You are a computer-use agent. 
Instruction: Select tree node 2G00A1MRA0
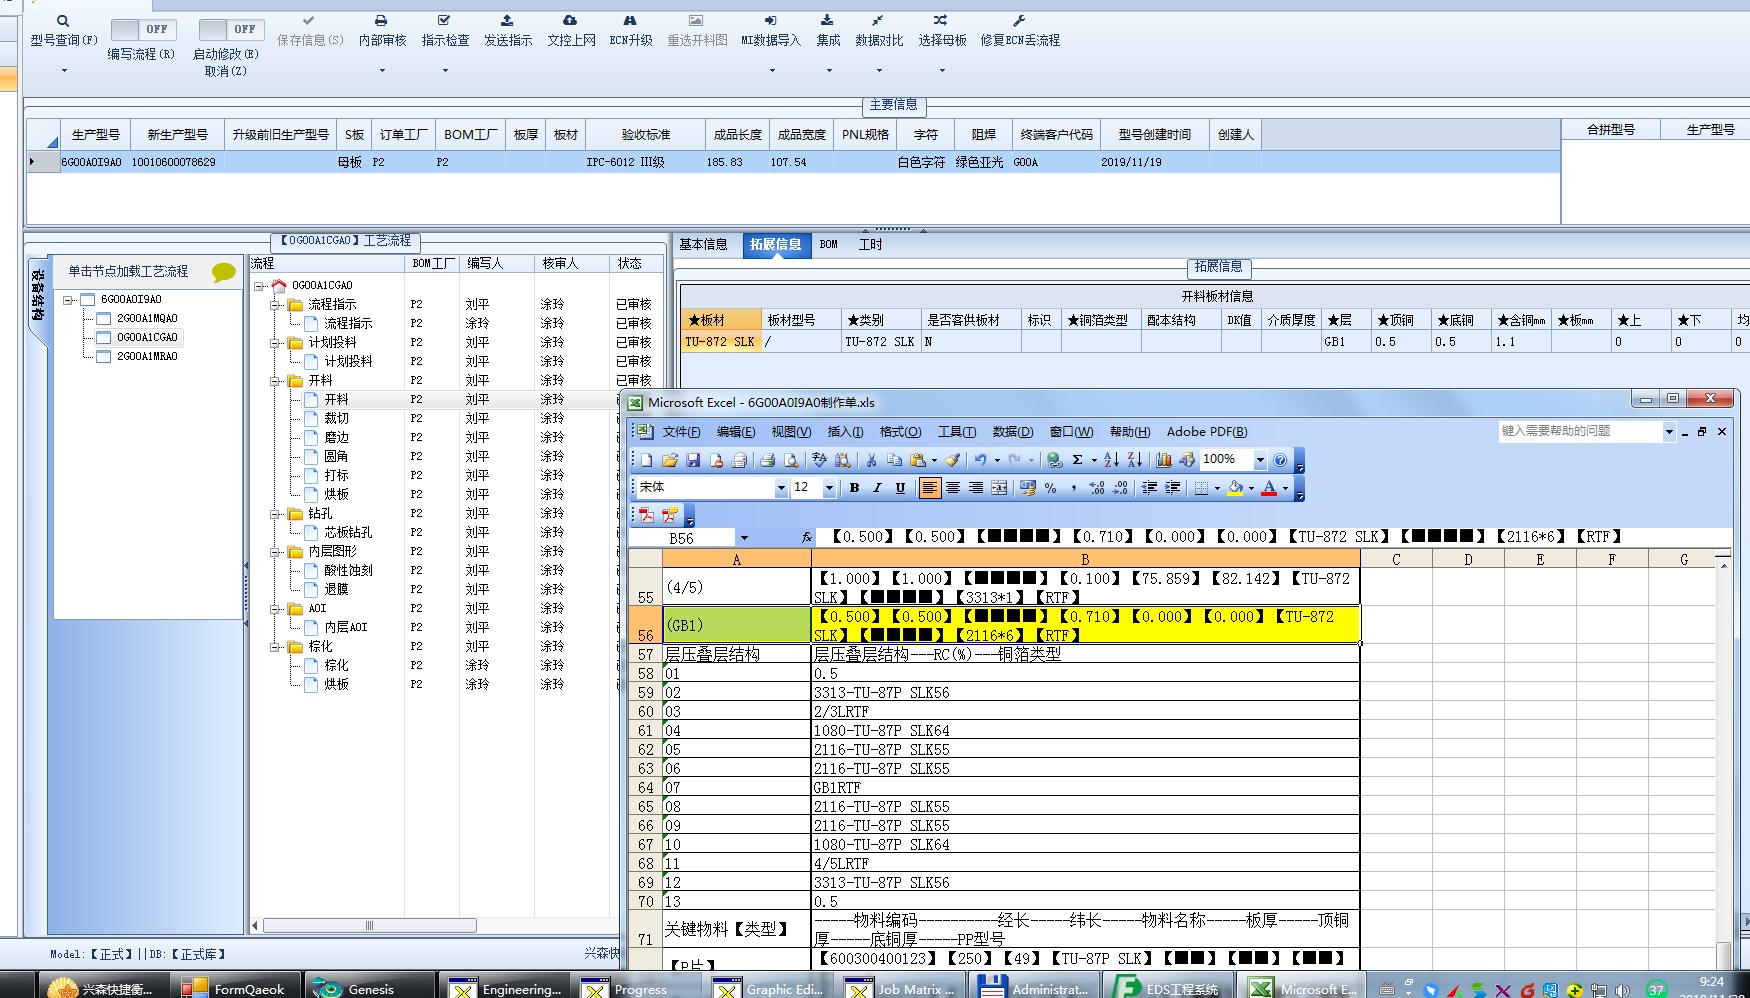coord(147,356)
